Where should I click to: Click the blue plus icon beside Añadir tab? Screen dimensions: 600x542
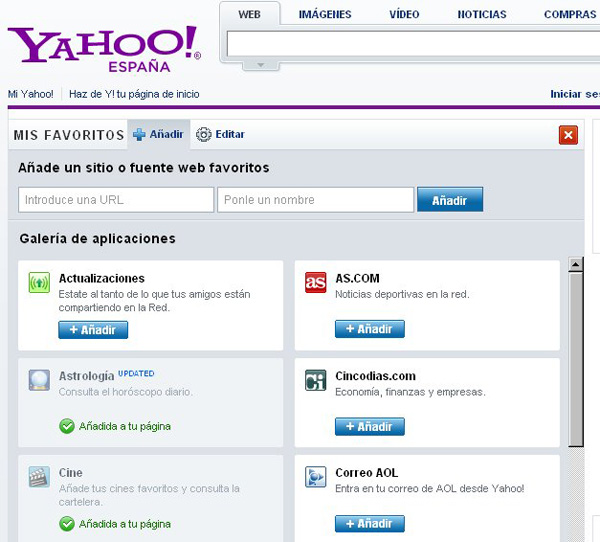click(139, 134)
